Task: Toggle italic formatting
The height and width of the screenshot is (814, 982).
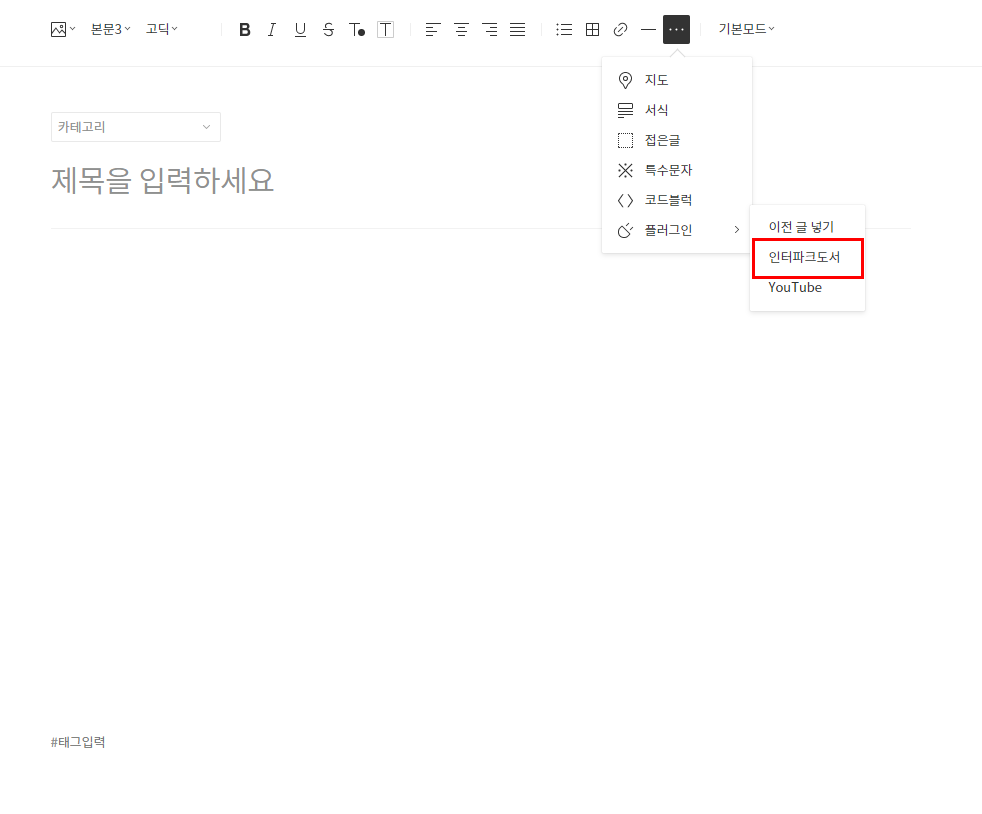Action: pyautogui.click(x=272, y=29)
